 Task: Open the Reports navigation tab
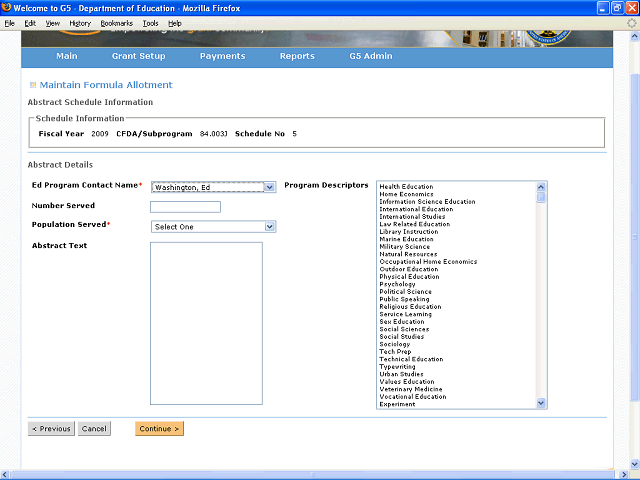[x=297, y=56]
